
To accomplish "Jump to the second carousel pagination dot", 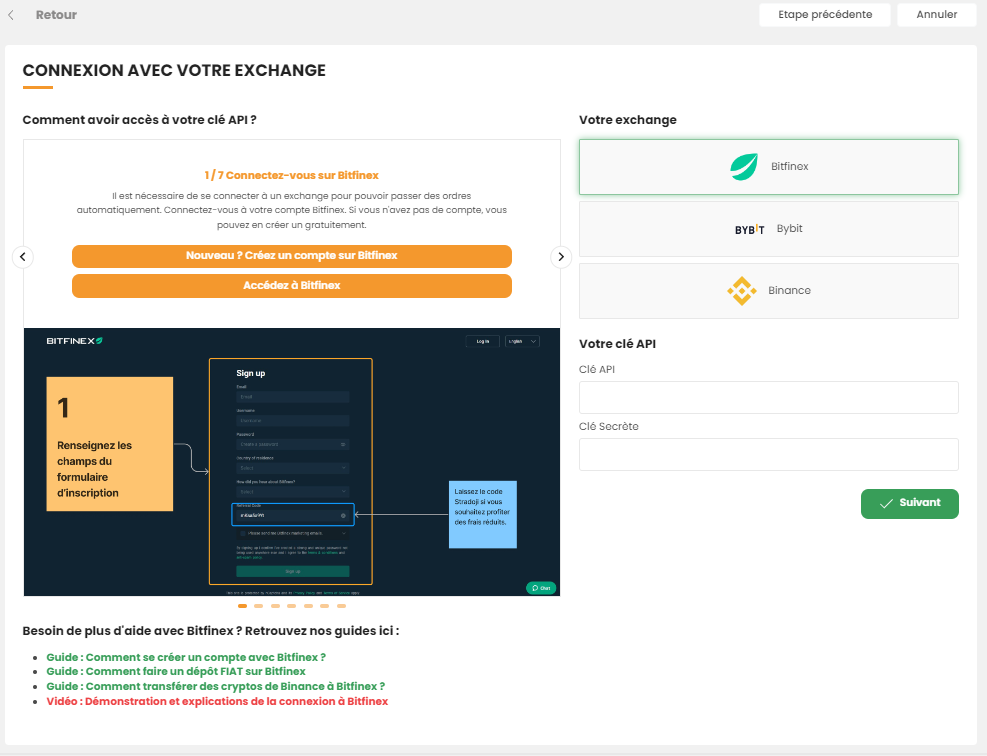I will [x=259, y=606].
